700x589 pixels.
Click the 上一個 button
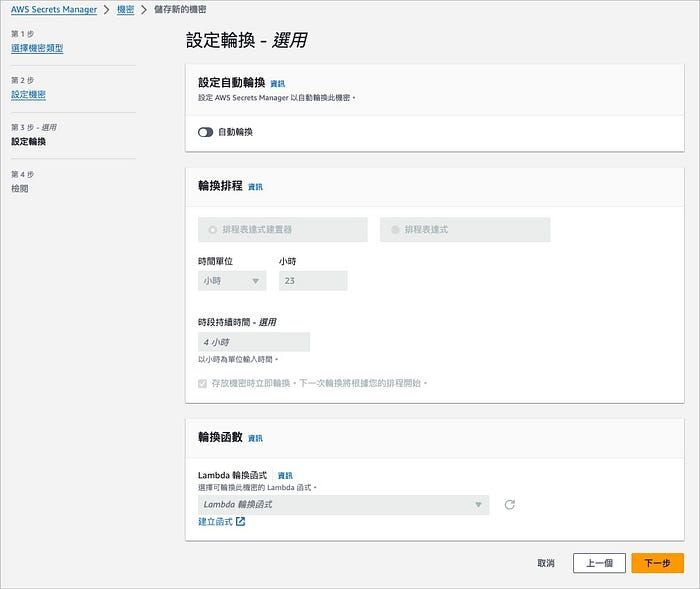[599, 563]
